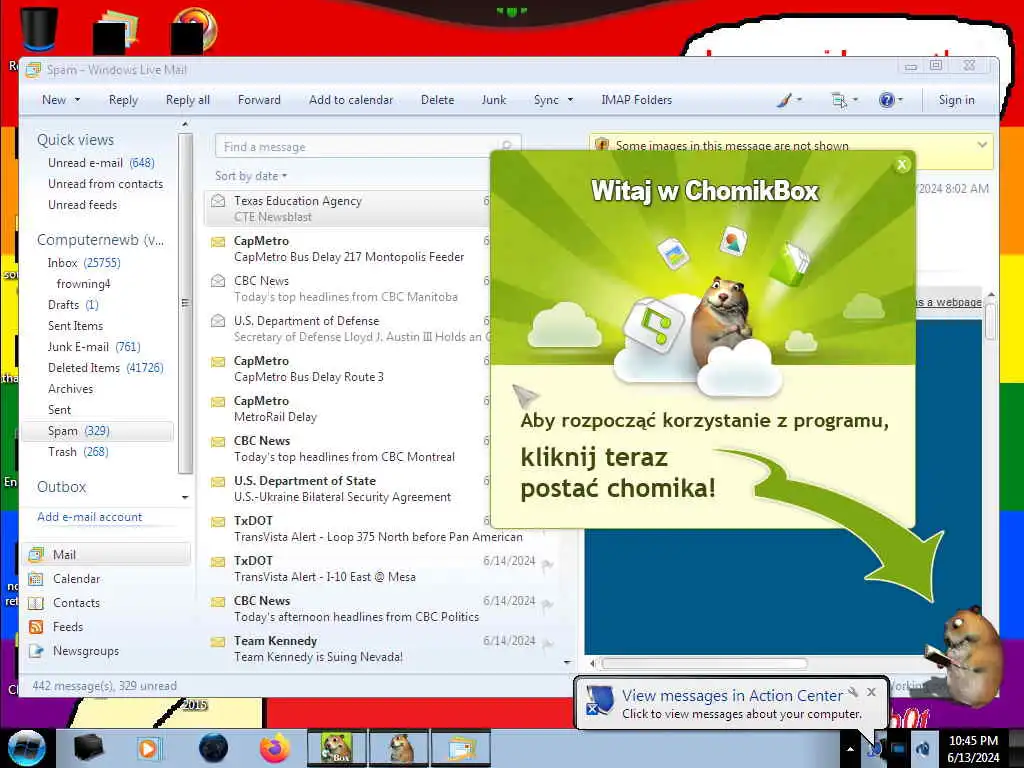Viewport: 1024px width, 768px height.
Task: Open the New message dropdown arrow
Action: pyautogui.click(x=78, y=100)
